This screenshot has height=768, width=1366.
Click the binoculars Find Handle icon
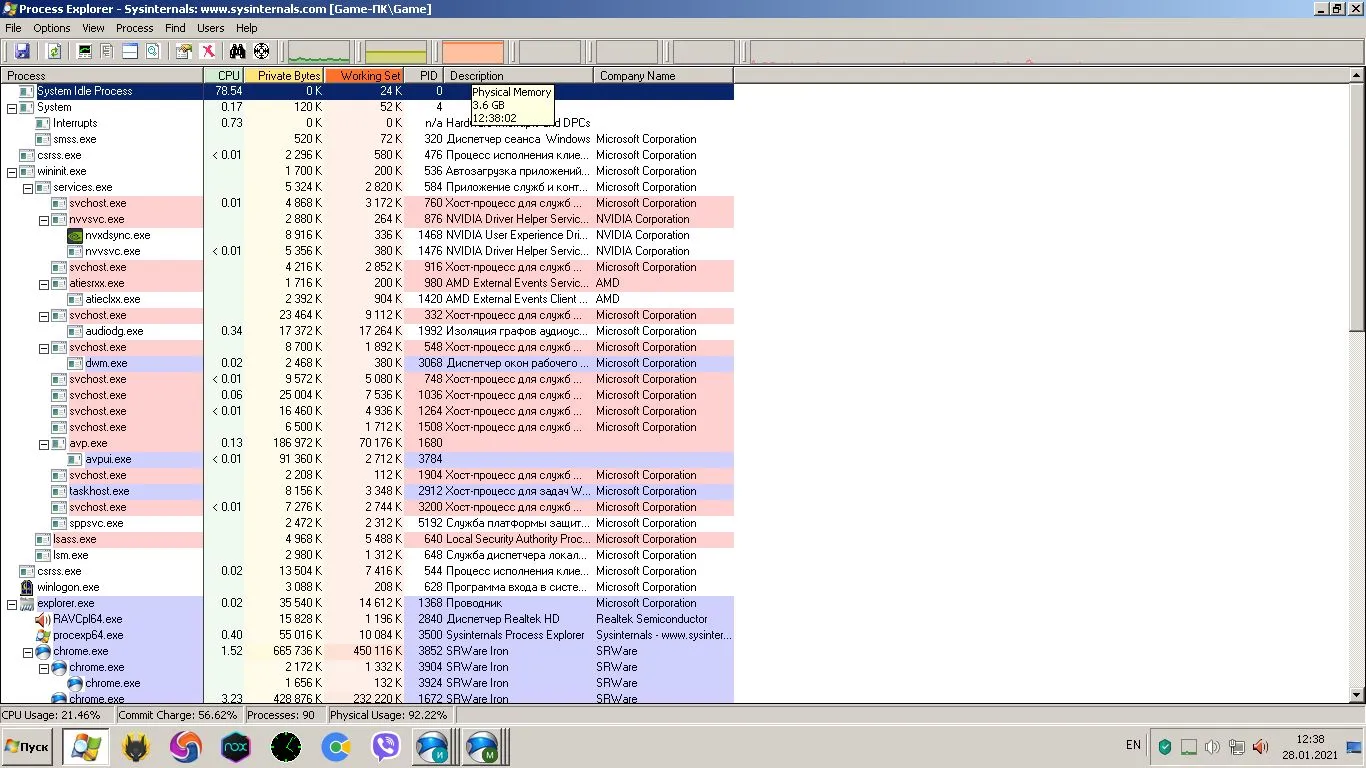238,51
